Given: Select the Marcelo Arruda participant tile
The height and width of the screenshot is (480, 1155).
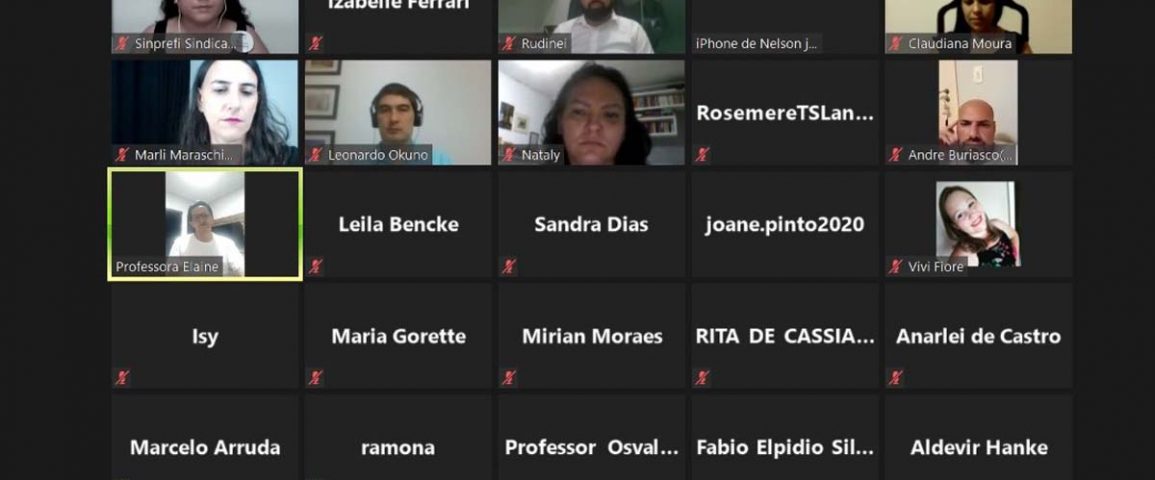Looking at the screenshot, I should [x=205, y=437].
